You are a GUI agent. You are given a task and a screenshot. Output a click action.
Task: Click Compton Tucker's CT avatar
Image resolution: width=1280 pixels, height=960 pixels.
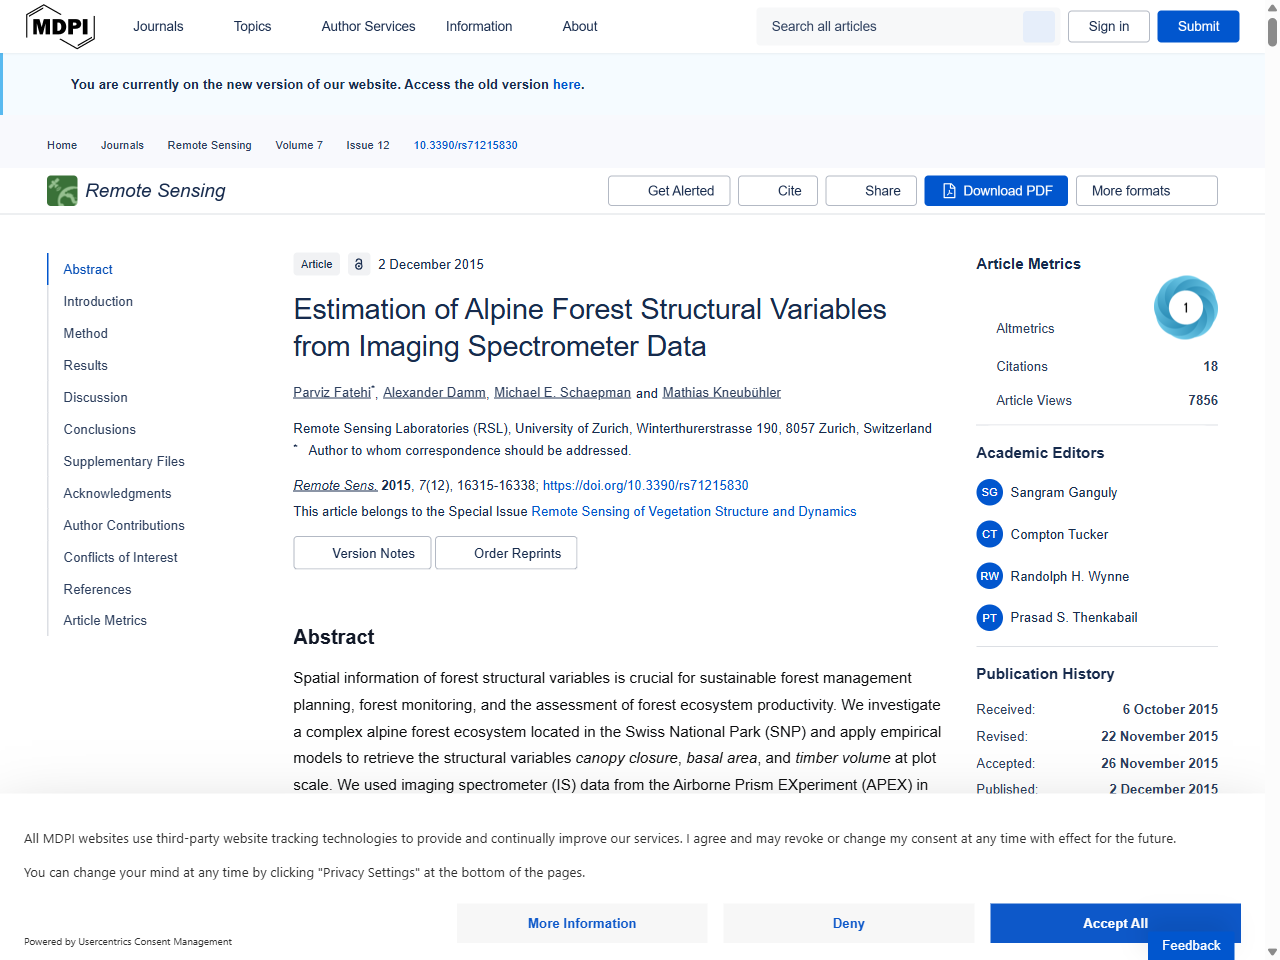pyautogui.click(x=989, y=534)
